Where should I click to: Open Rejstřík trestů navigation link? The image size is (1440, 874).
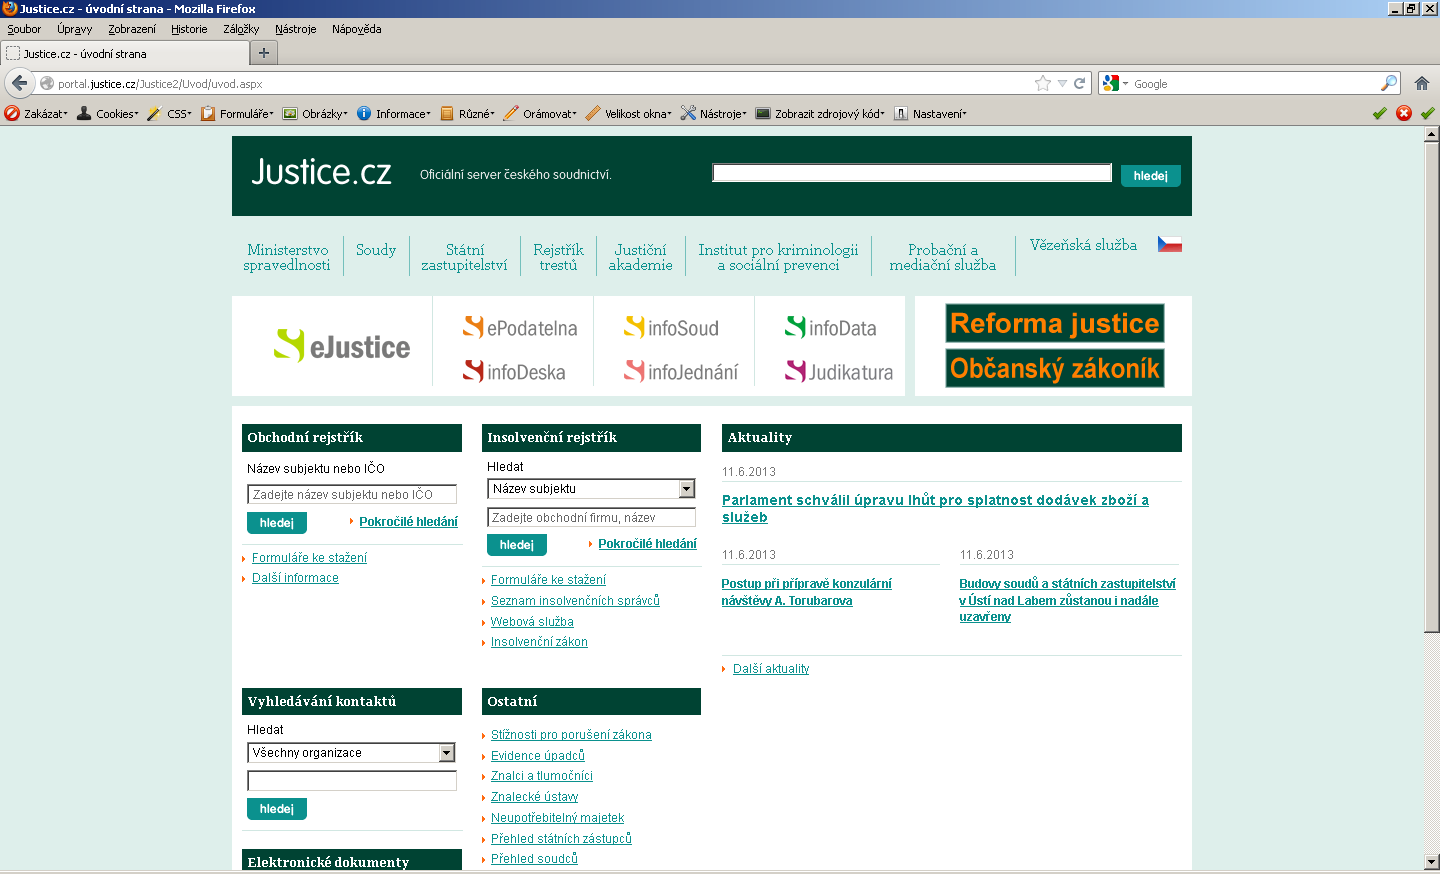[558, 257]
